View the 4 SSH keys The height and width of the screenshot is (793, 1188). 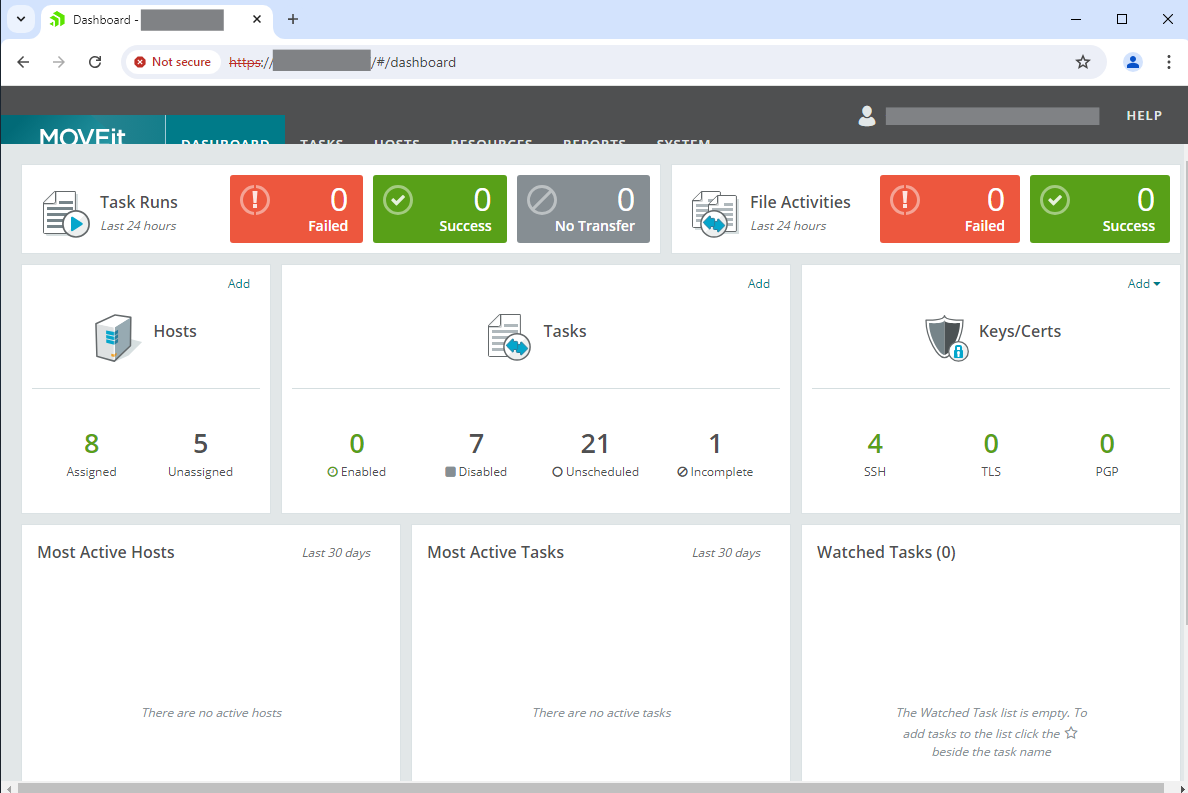coord(875,454)
